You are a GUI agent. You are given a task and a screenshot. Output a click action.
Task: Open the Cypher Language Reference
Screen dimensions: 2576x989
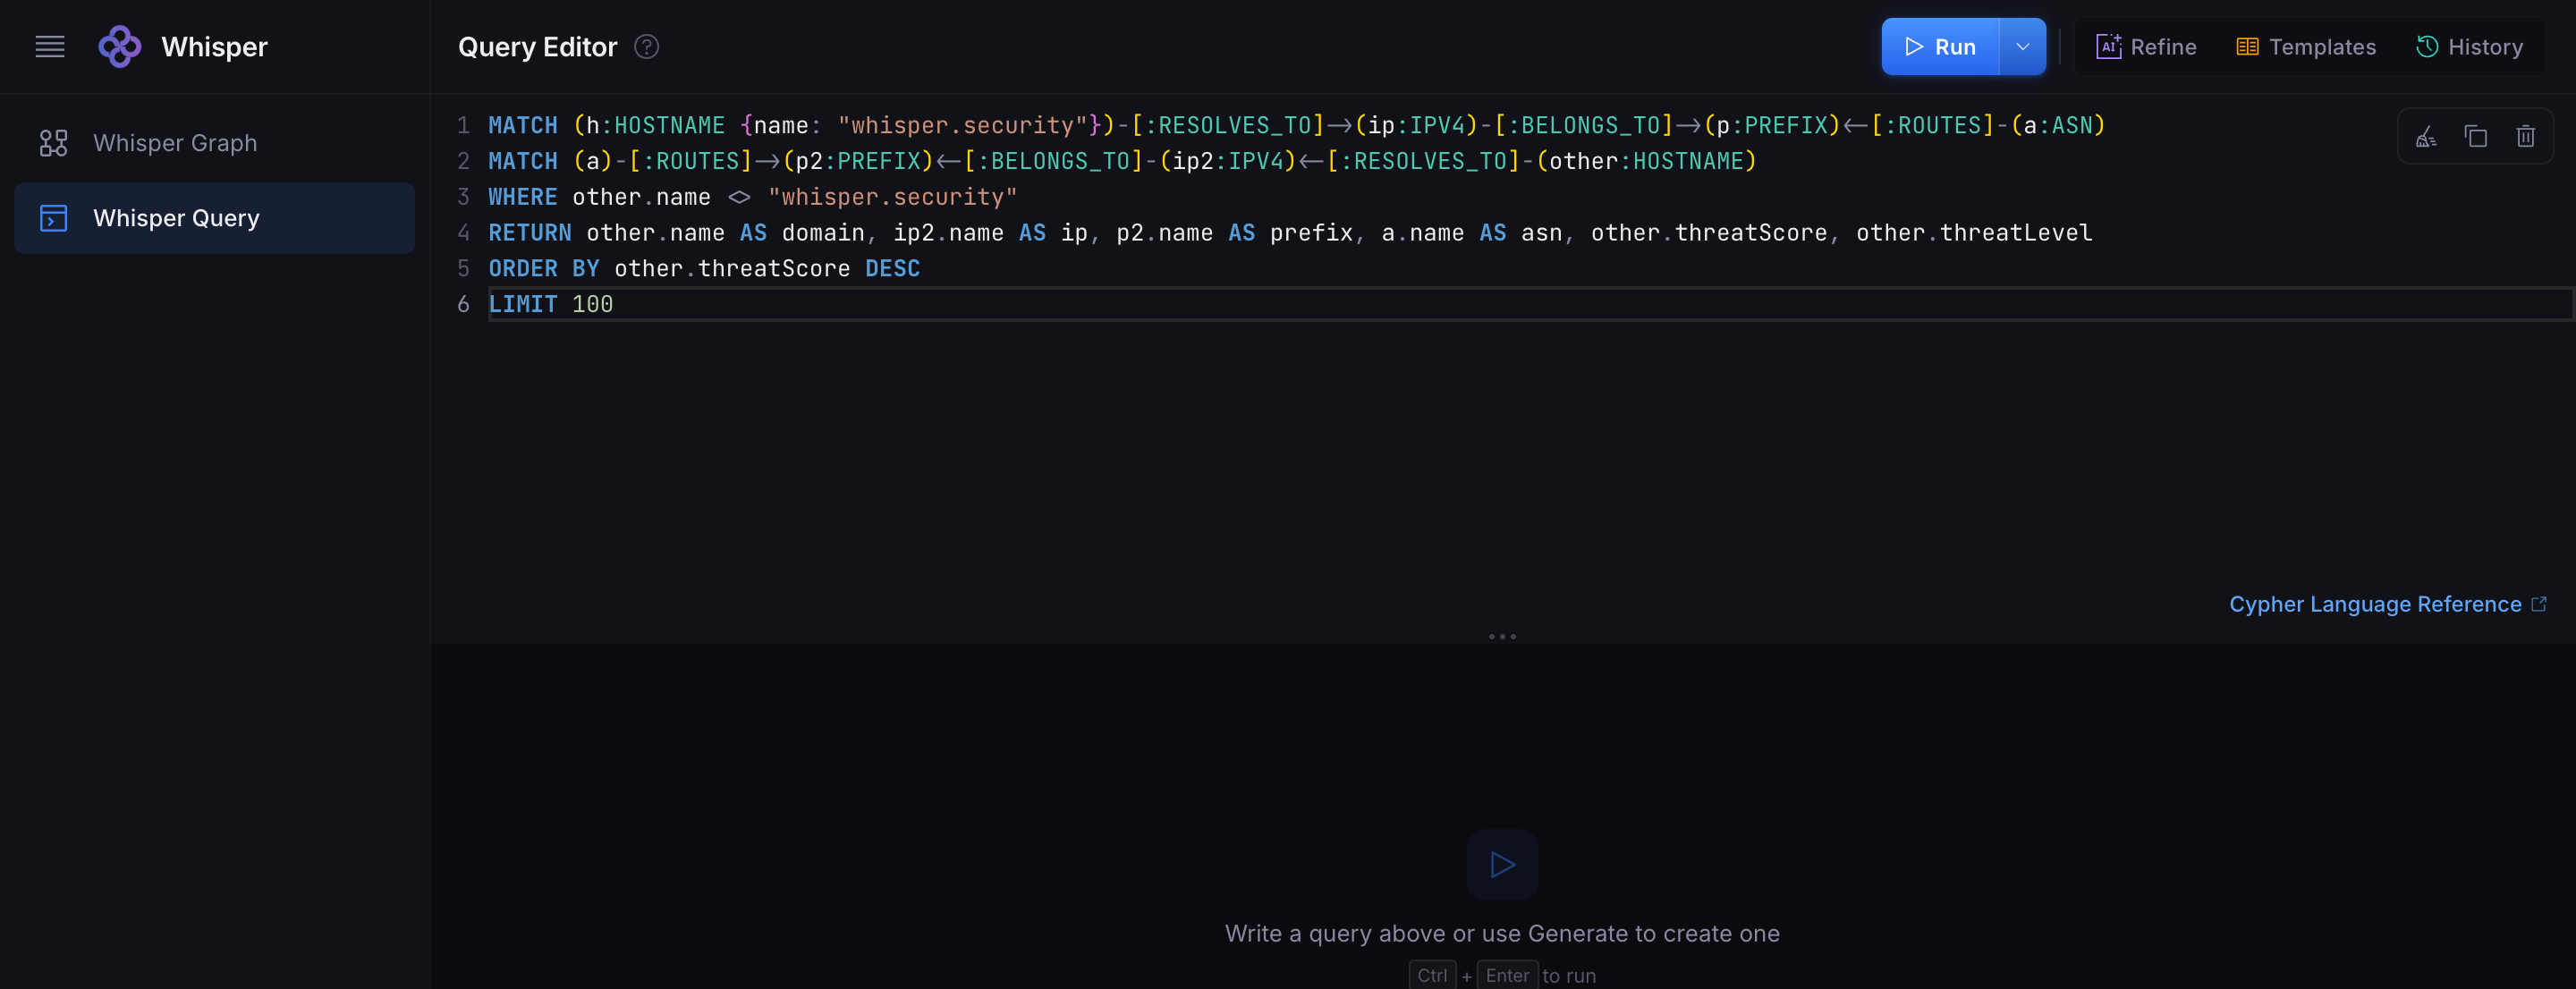(x=2376, y=604)
